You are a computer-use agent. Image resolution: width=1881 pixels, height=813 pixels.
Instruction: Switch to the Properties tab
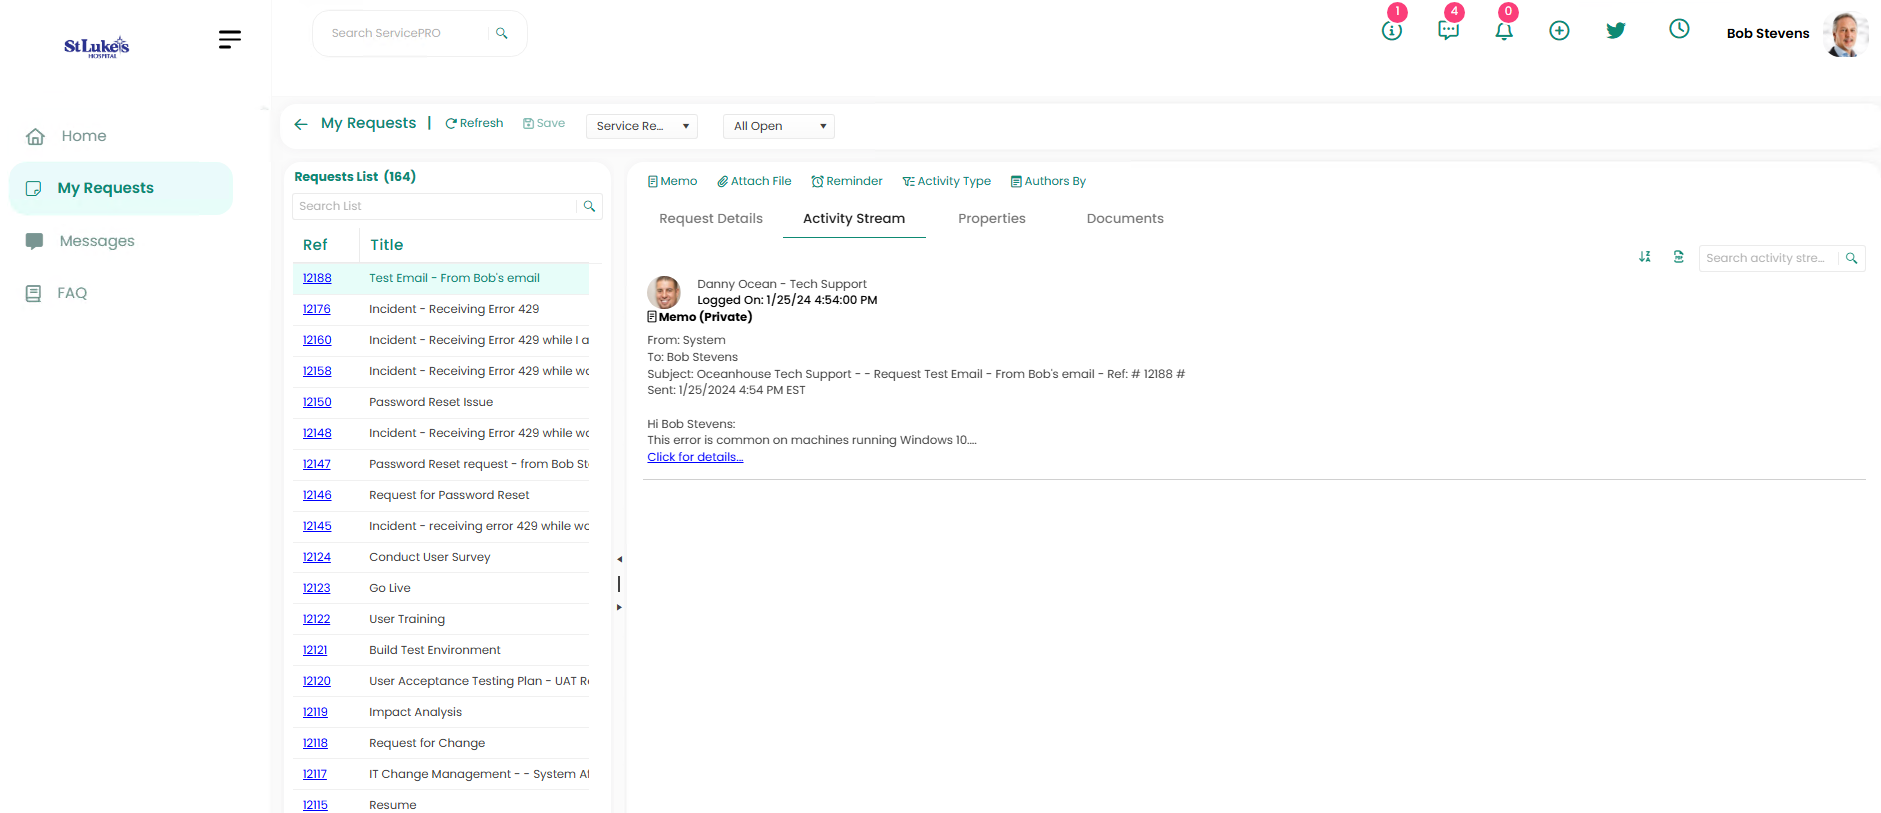pos(991,218)
